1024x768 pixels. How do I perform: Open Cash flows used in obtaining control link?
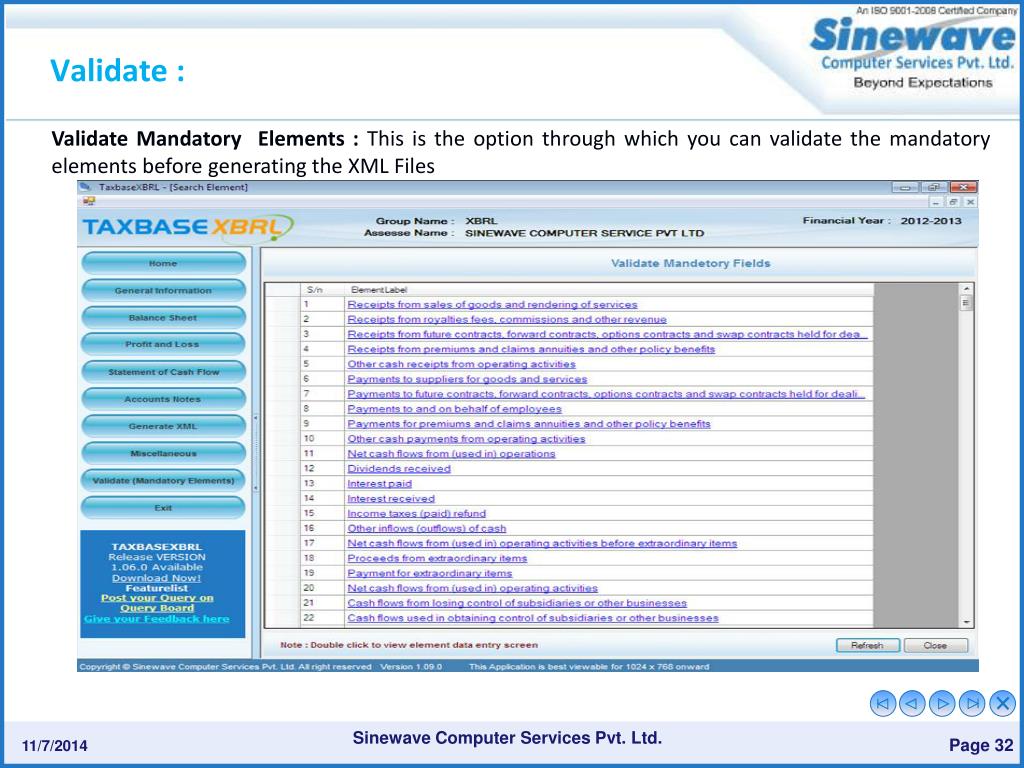pyautogui.click(x=533, y=618)
